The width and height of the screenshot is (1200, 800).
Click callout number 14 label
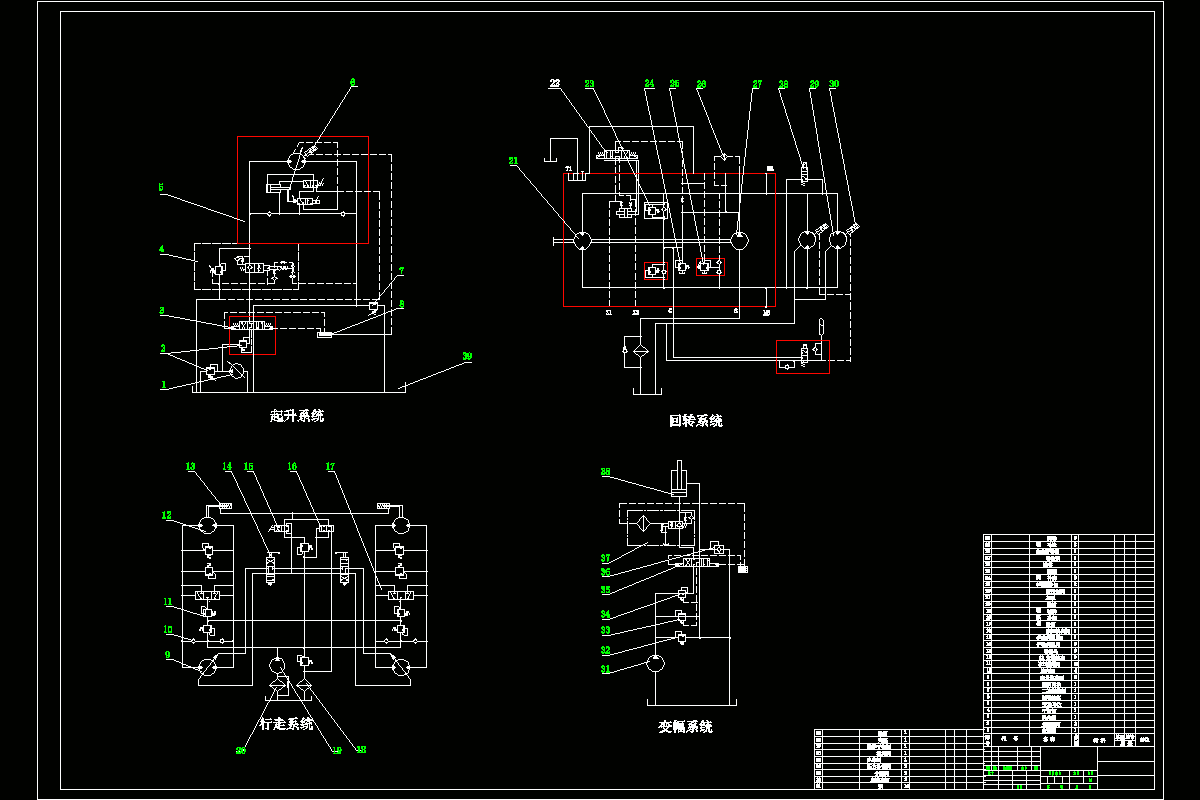click(x=227, y=466)
